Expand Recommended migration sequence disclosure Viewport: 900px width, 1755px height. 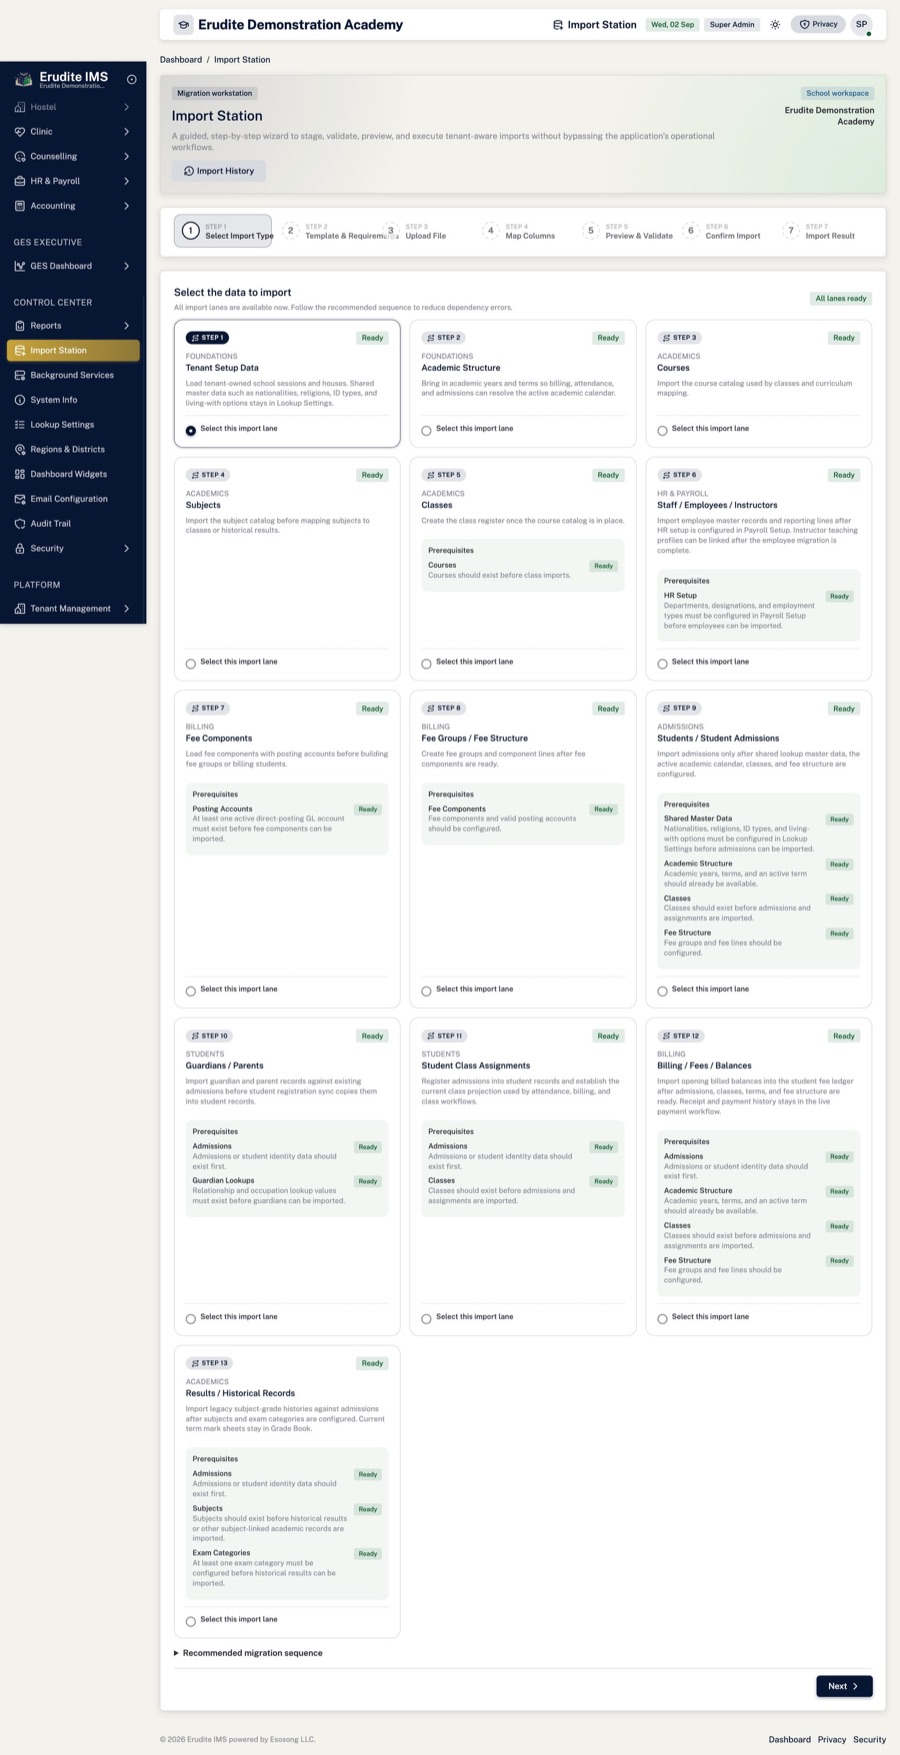pos(248,1653)
